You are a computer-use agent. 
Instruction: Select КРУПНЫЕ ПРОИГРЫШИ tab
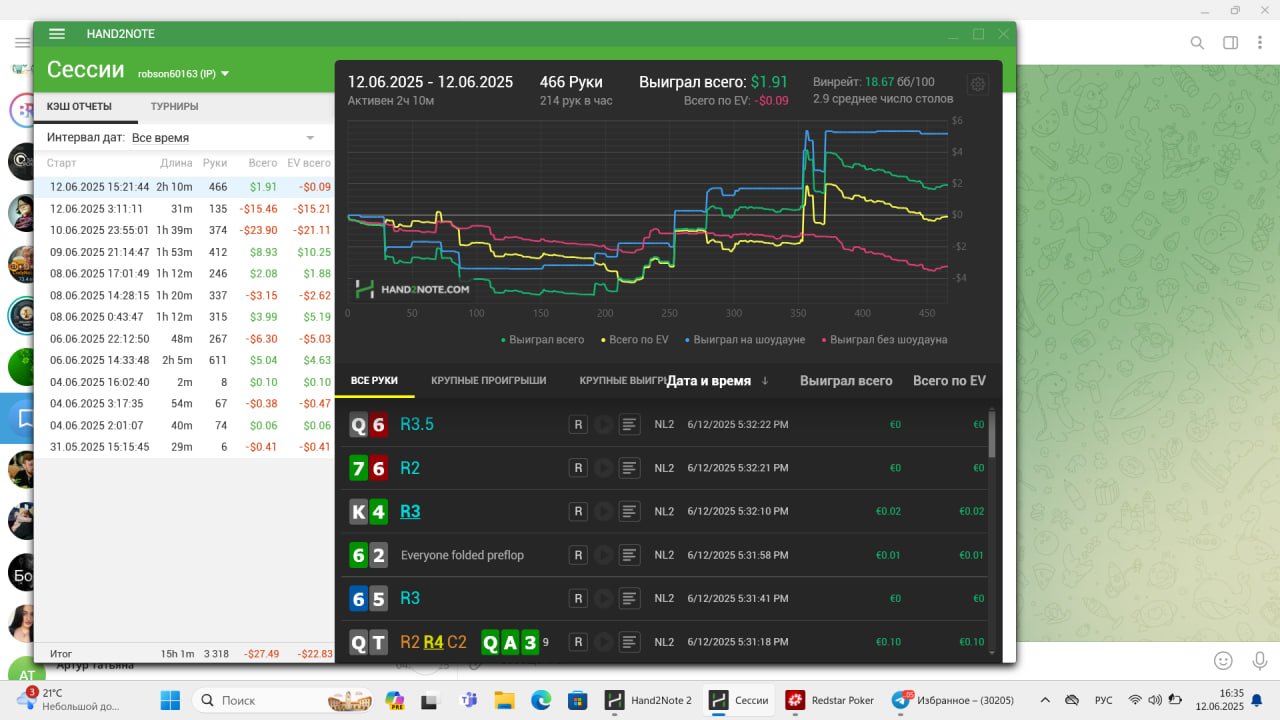point(489,381)
